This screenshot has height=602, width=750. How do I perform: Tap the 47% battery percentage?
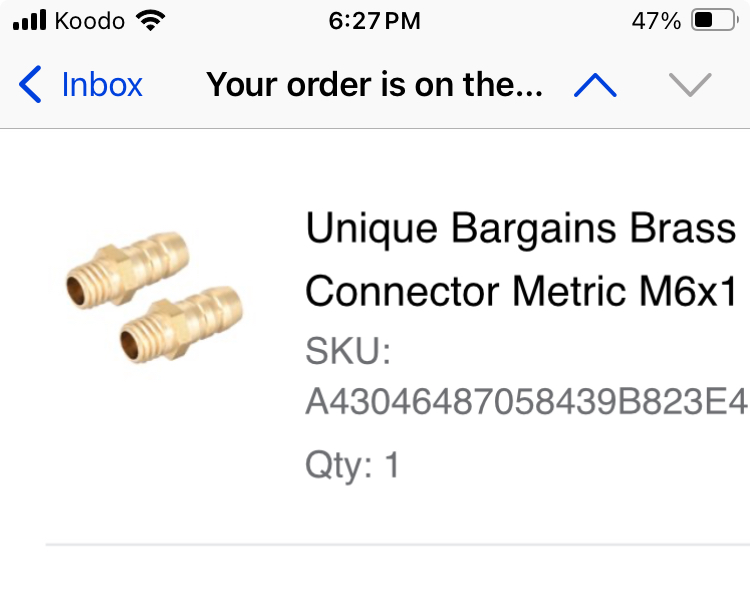pyautogui.click(x=656, y=21)
